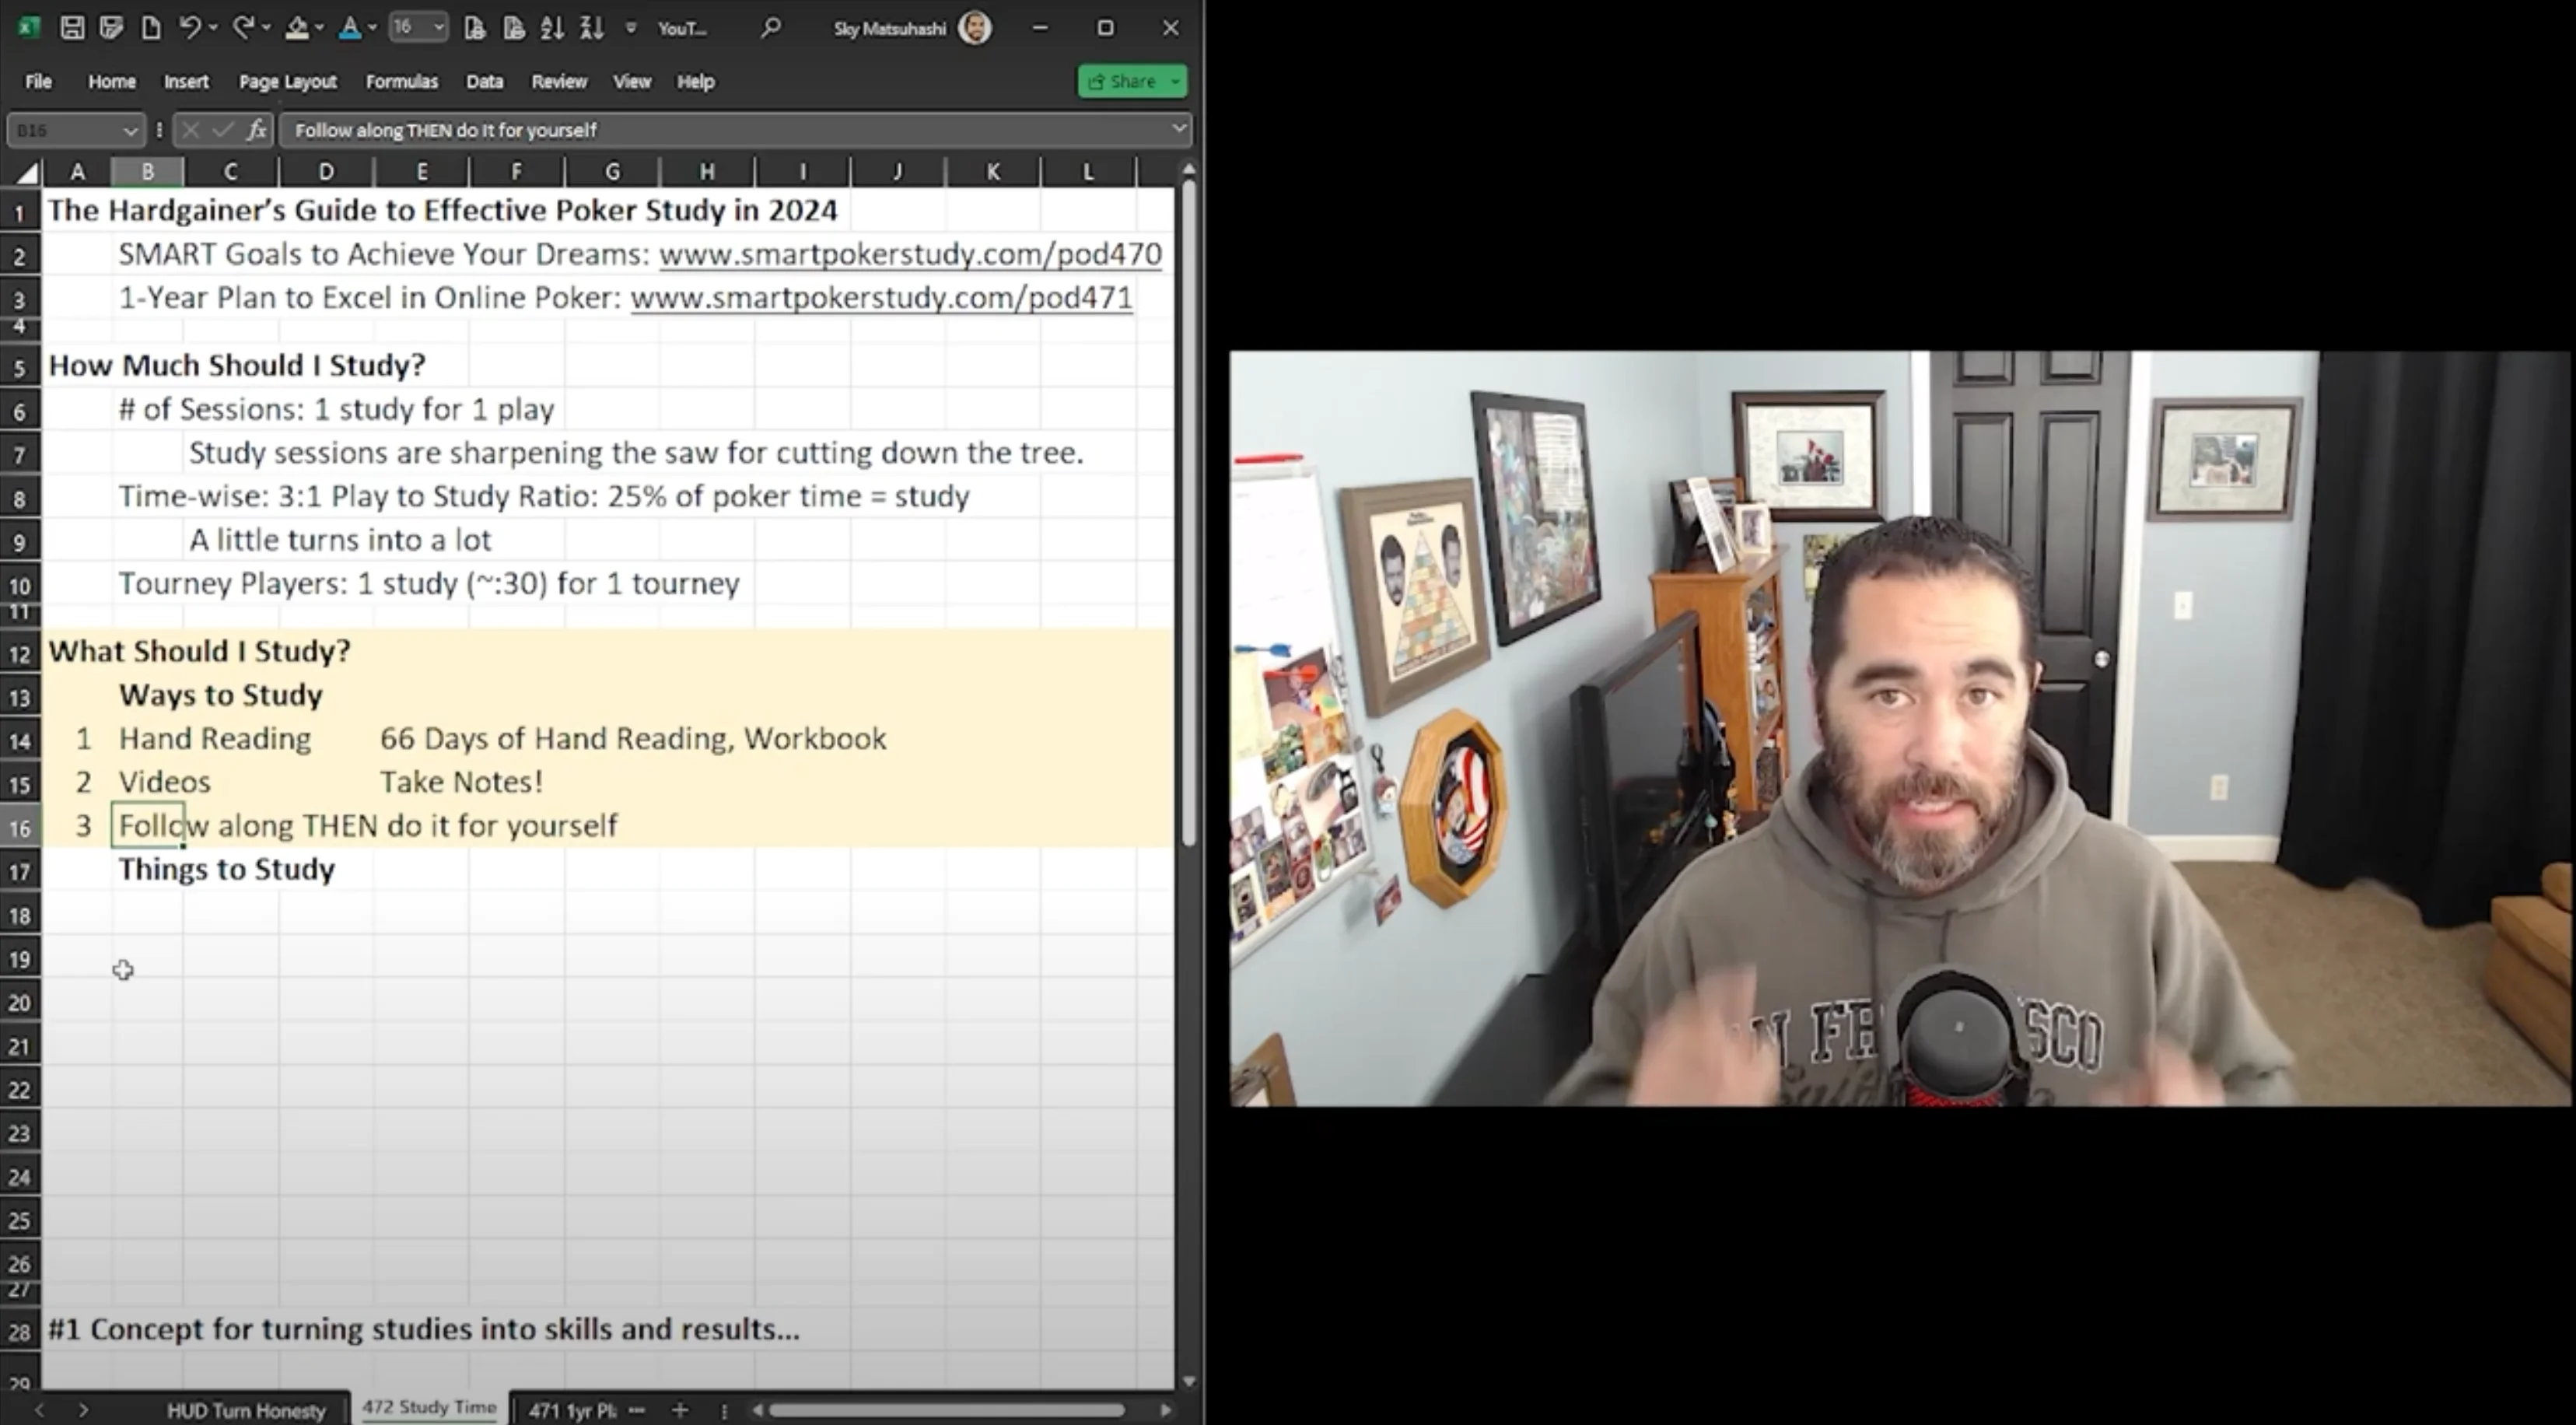Image resolution: width=2576 pixels, height=1425 pixels.
Task: Click the New blank document icon
Action: tap(151, 28)
